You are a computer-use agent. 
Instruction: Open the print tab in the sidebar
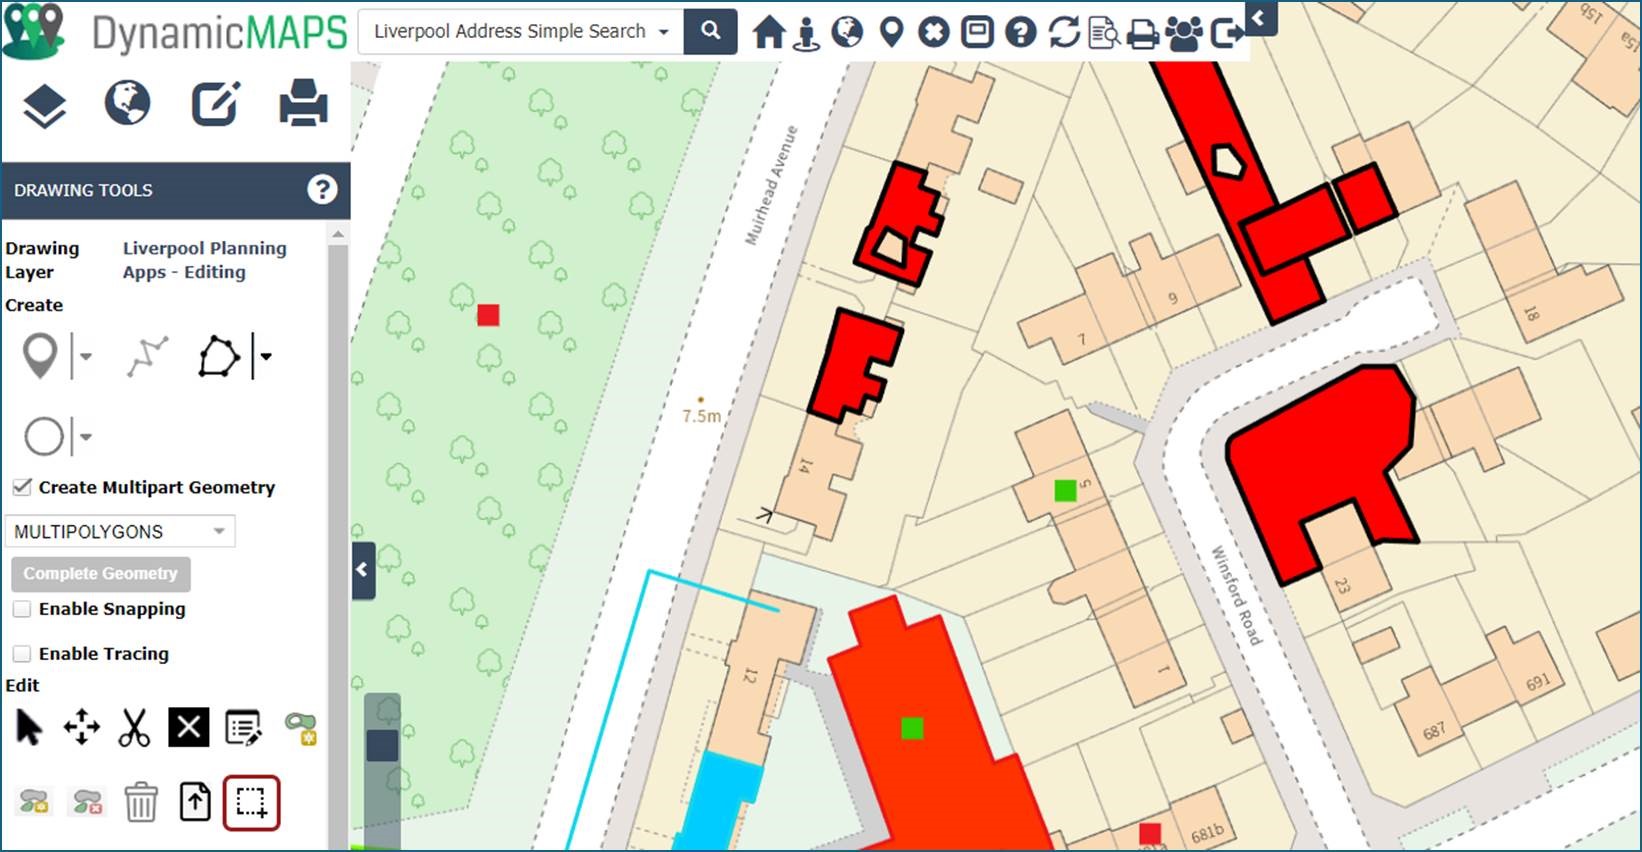tap(304, 103)
